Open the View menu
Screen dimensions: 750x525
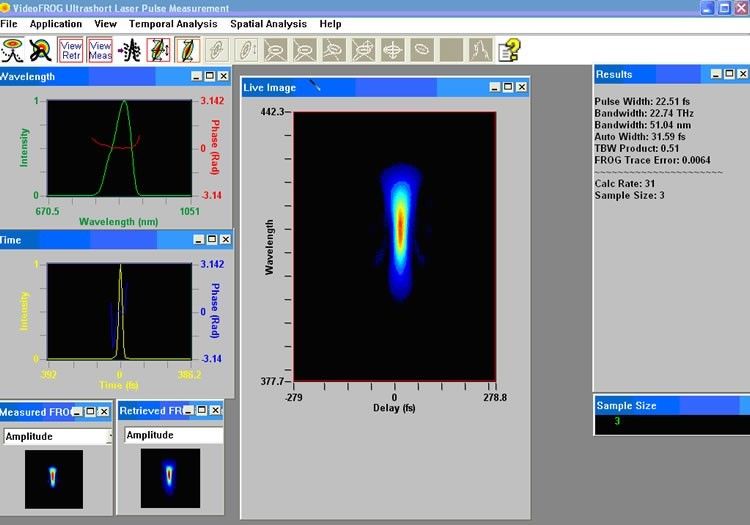pos(105,24)
